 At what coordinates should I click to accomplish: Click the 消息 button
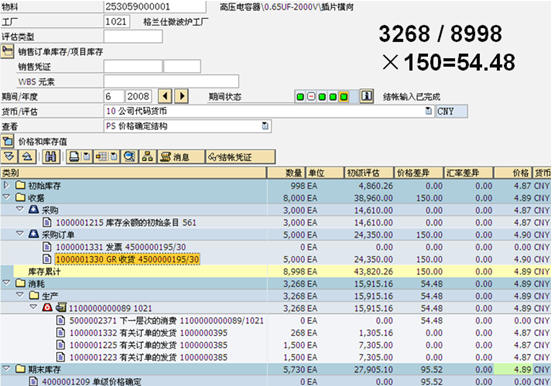coord(181,157)
